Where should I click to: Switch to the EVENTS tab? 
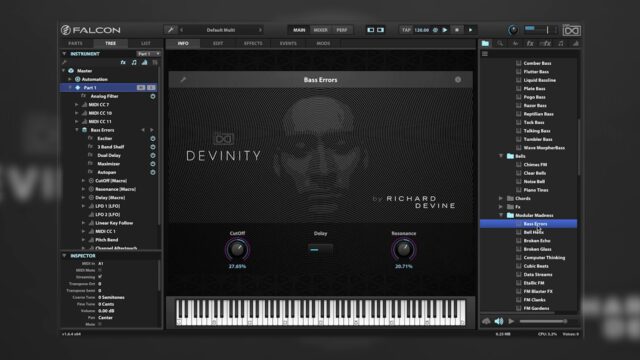[288, 43]
